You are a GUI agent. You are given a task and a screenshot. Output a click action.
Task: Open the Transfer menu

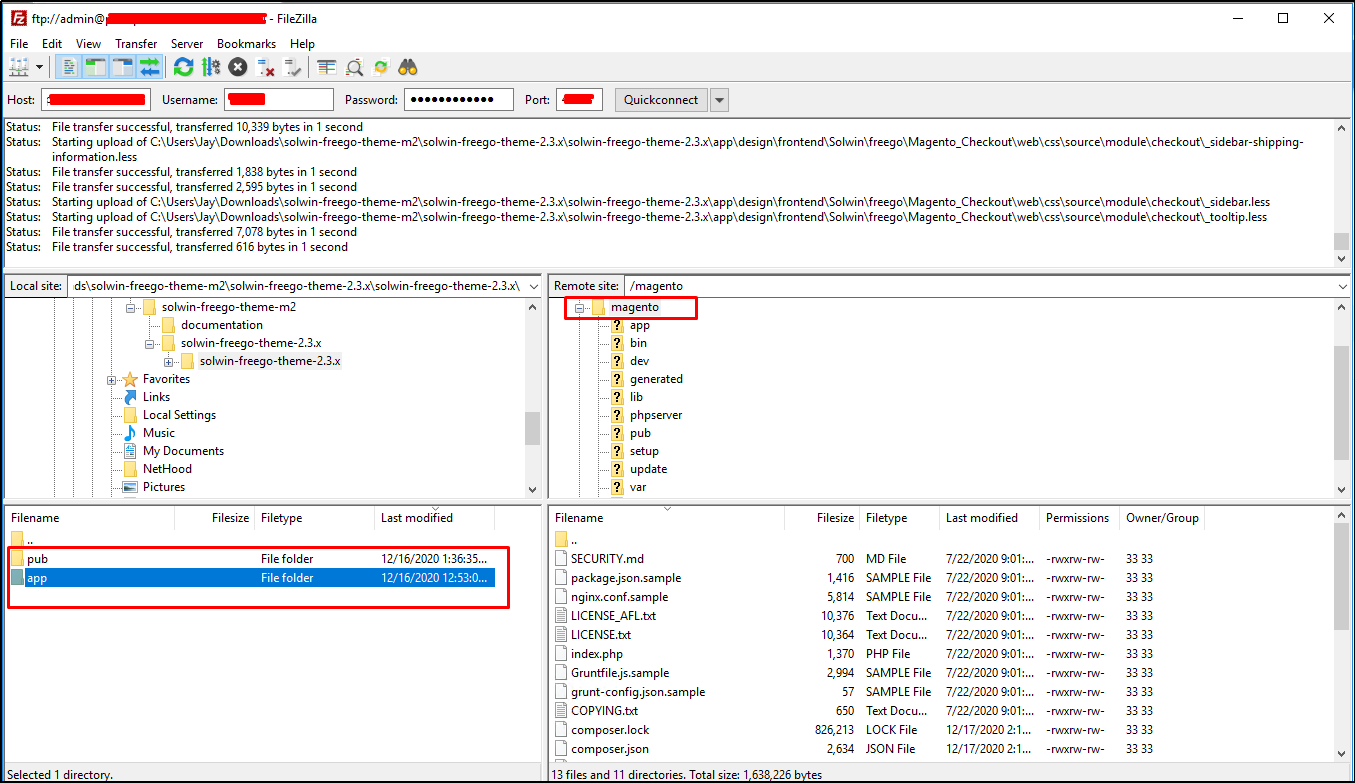coord(136,44)
